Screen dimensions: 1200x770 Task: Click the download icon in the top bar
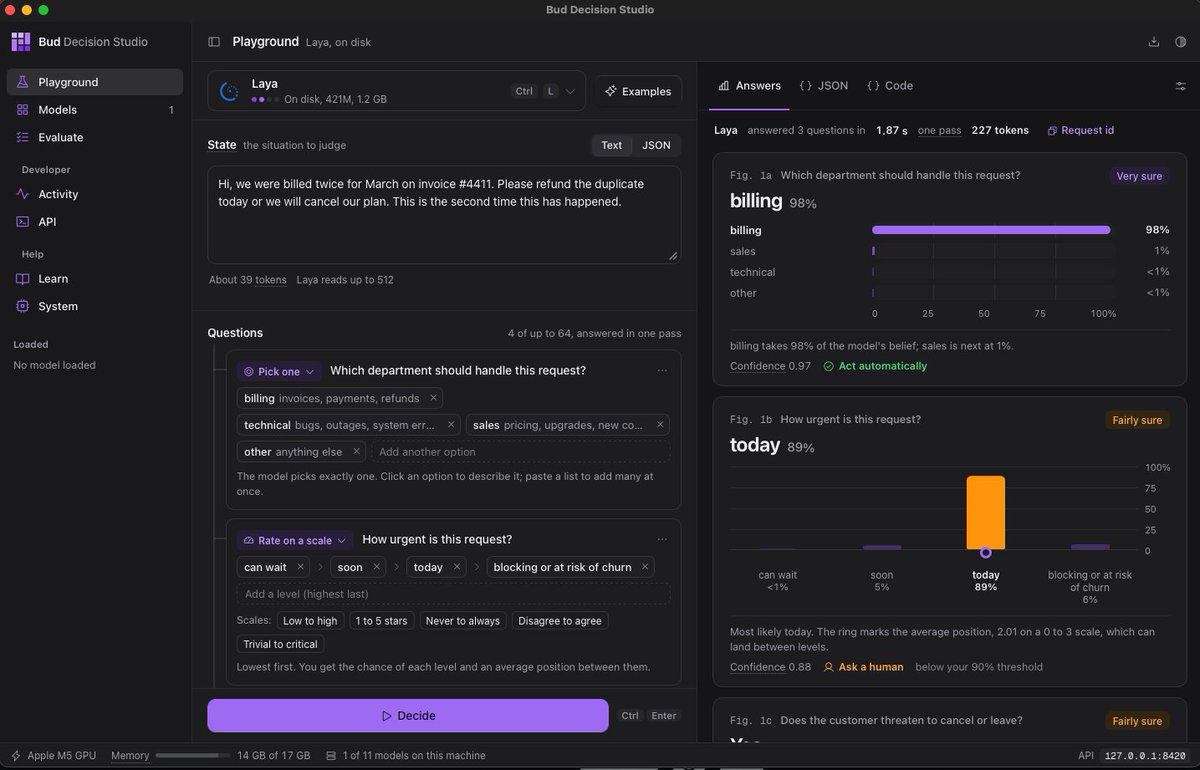click(1154, 42)
